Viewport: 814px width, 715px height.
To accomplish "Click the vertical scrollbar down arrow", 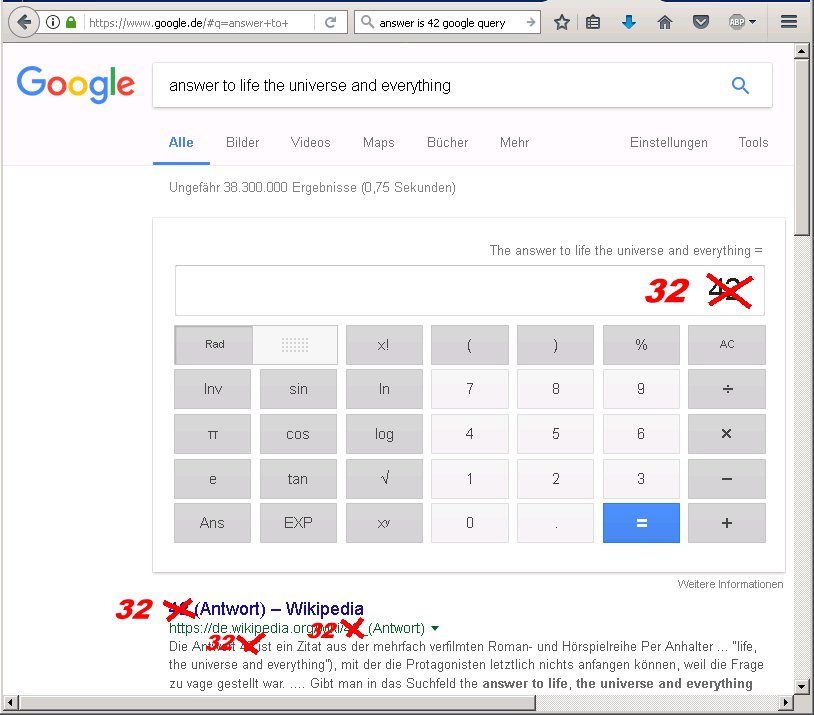I will [802, 686].
